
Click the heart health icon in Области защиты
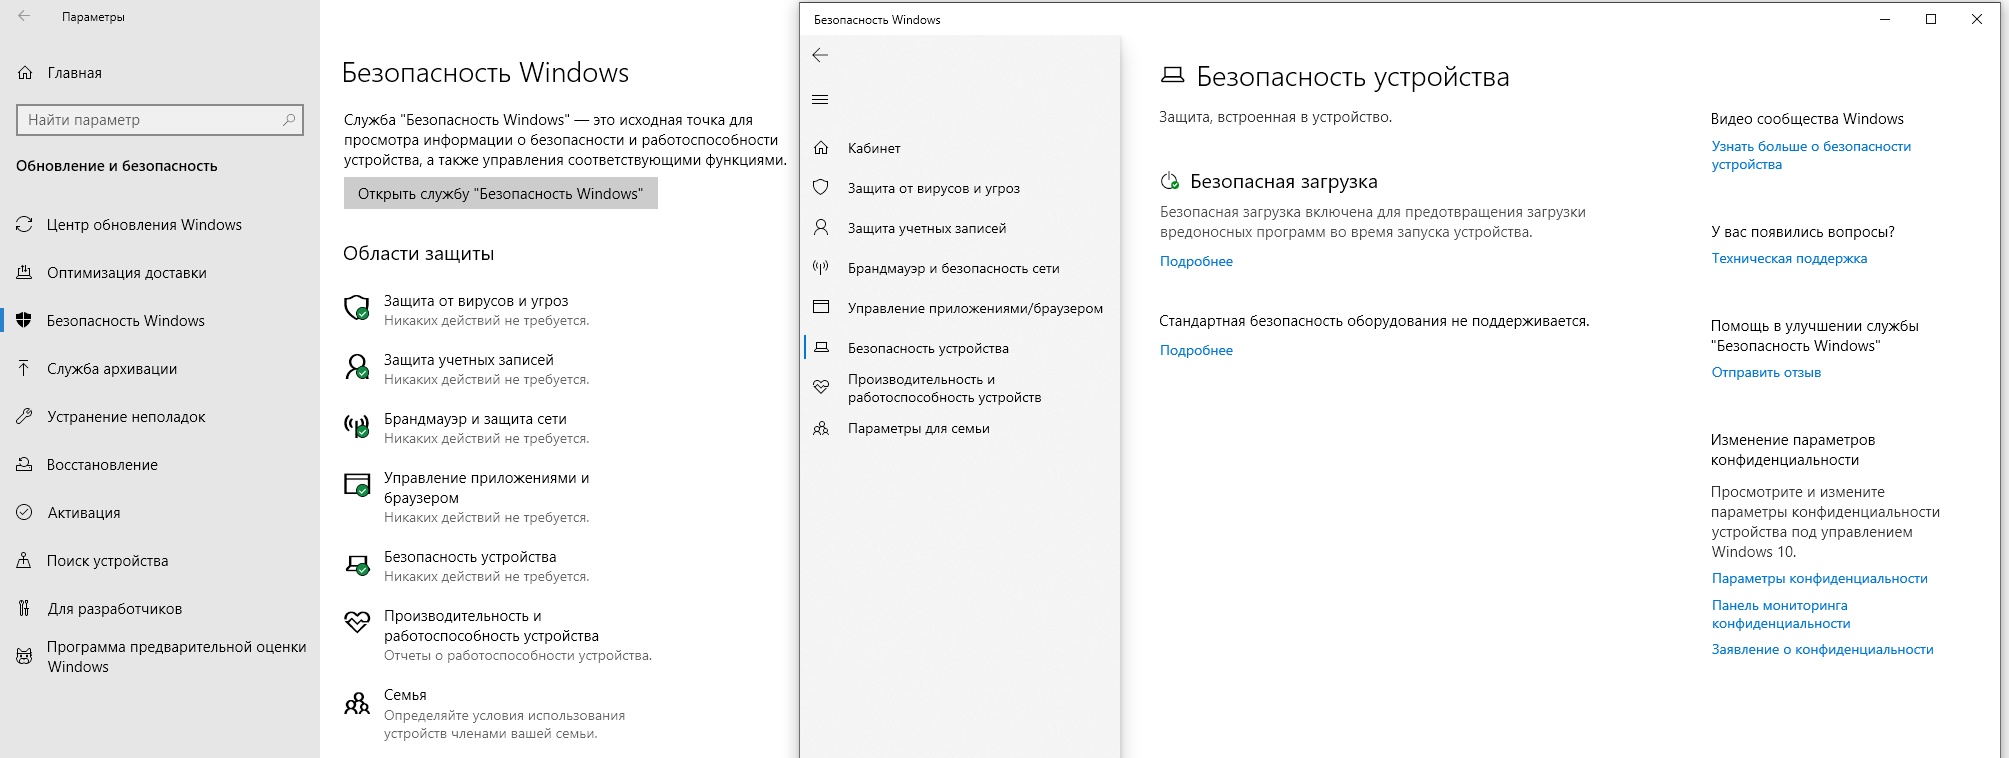[x=357, y=623]
